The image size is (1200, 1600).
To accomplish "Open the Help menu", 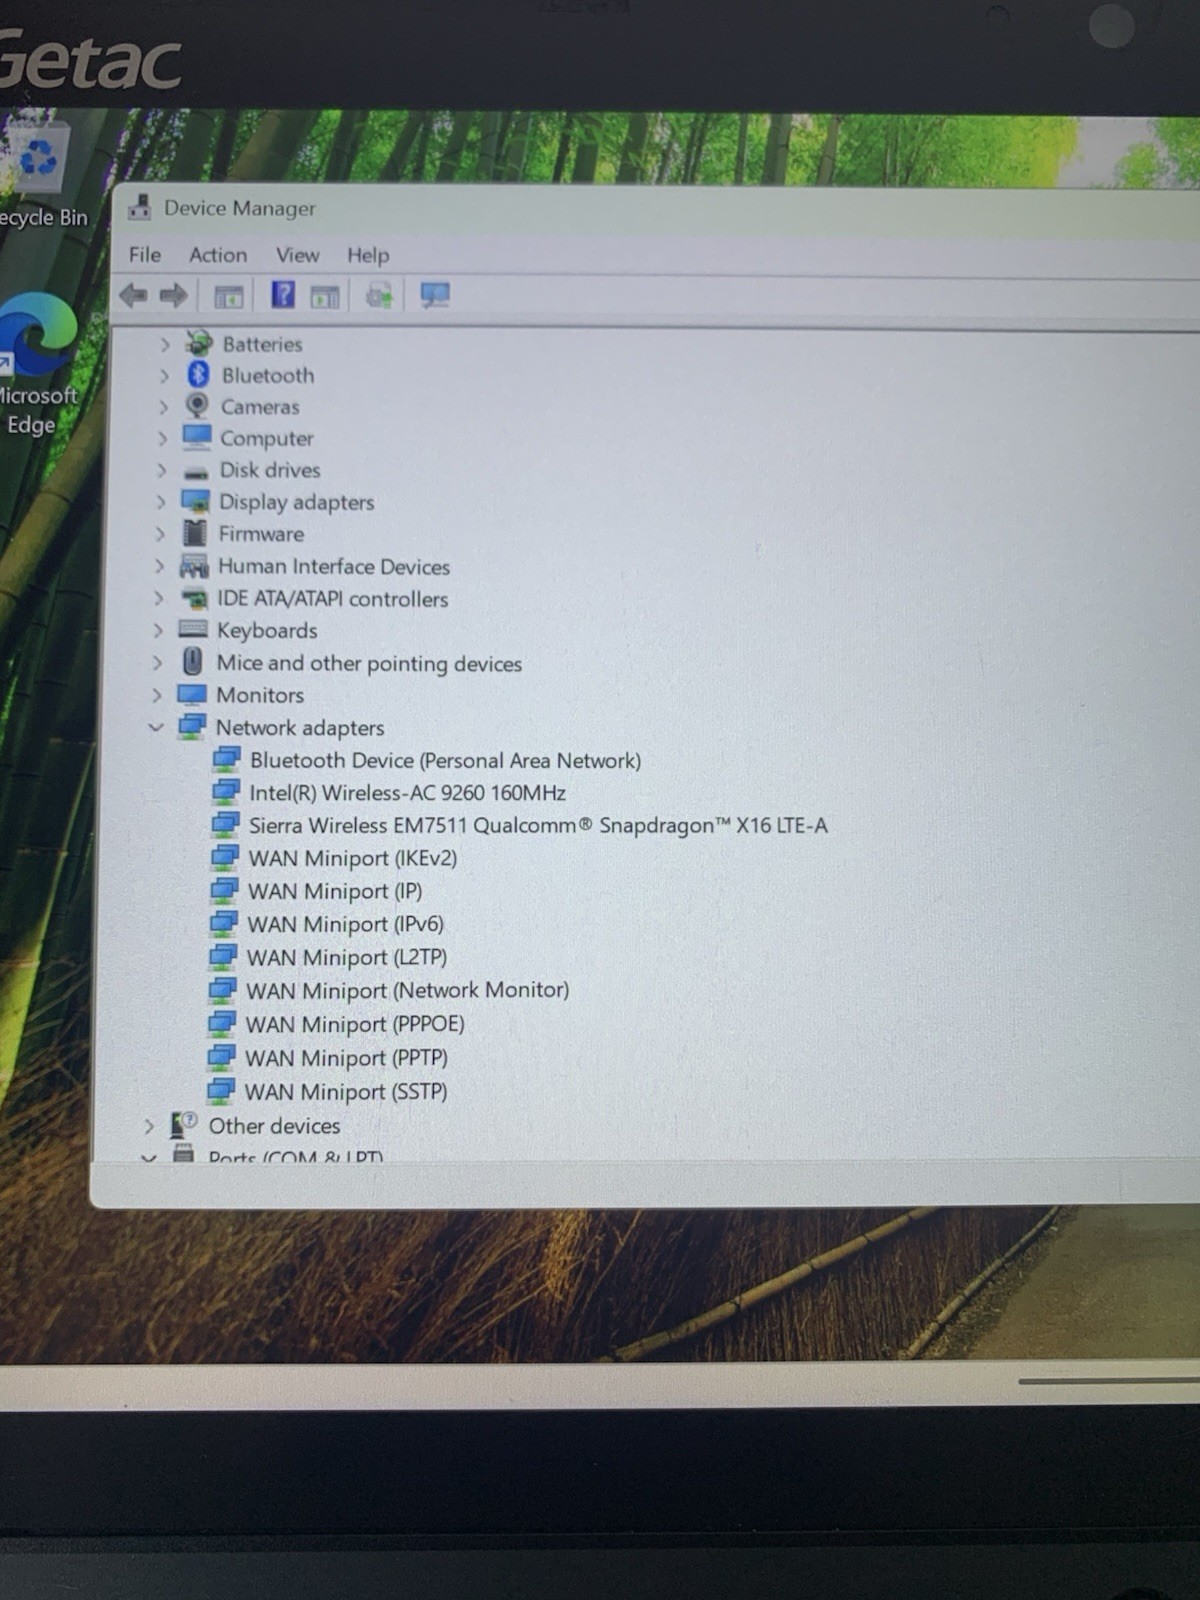I will click(368, 255).
